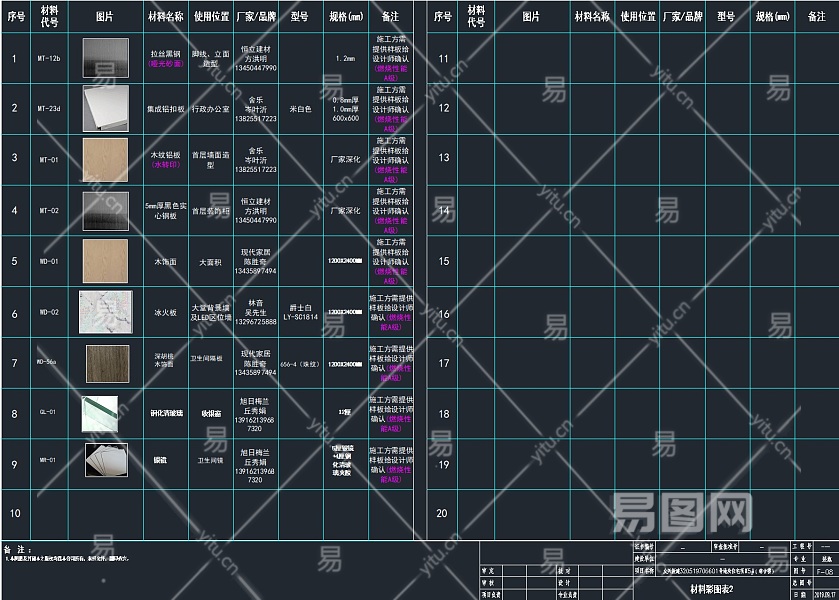This screenshot has width=839, height=600.
Task: Click the MR-01 mirror sample thumbnail
Action: point(105,461)
